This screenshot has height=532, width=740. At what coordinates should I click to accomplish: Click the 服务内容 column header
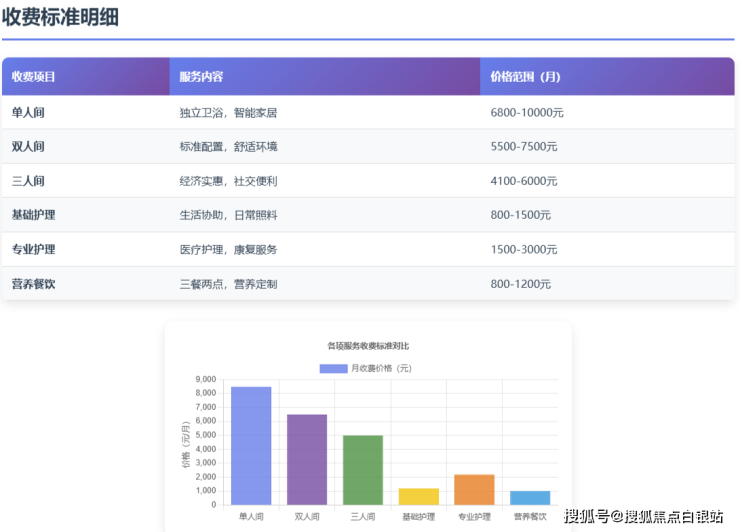201,76
